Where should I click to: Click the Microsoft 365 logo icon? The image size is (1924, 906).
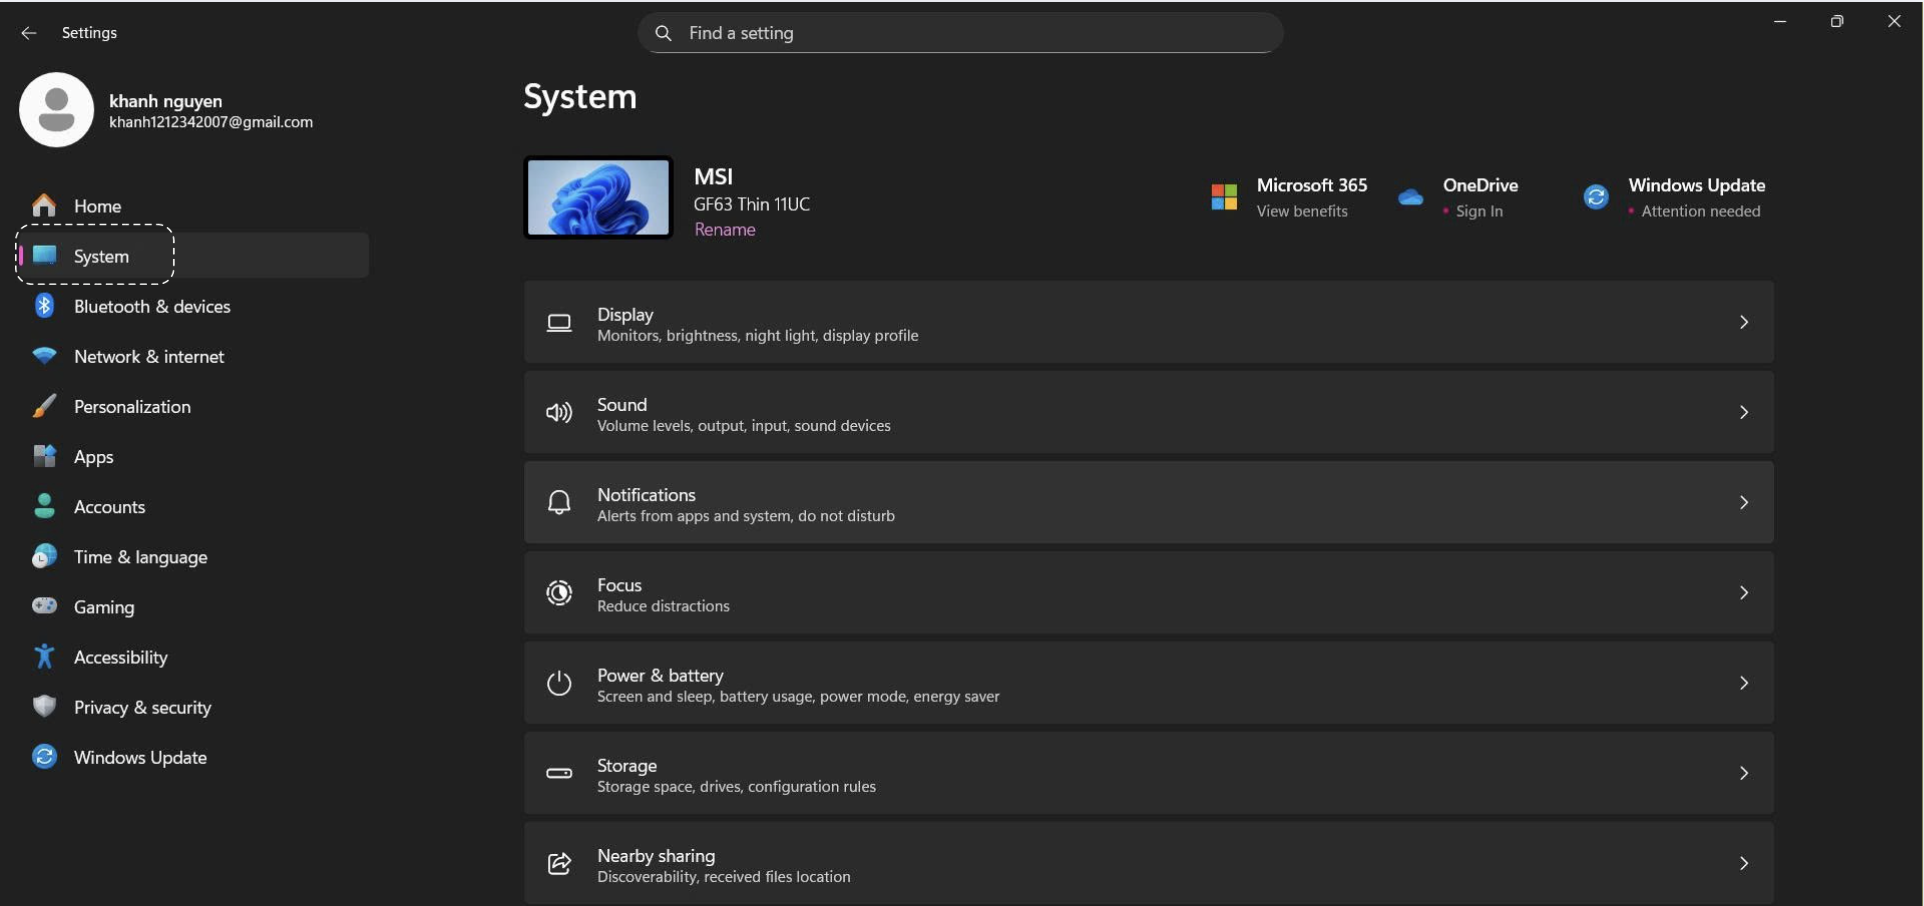[1224, 197]
